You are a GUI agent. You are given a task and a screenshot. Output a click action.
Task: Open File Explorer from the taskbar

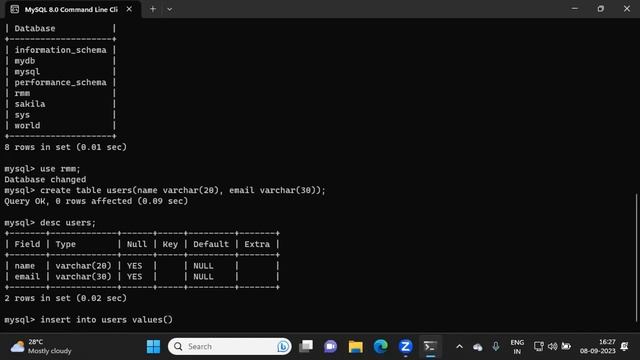(356, 347)
